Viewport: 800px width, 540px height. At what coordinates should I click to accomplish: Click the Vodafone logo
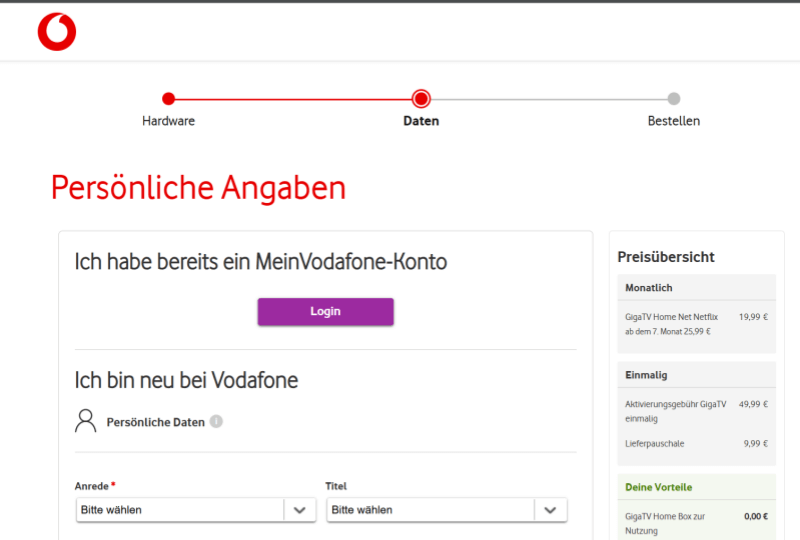[57, 32]
